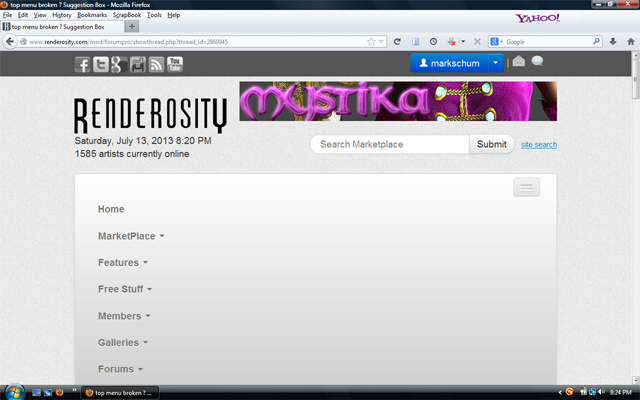640x400 pixels.
Task: Open the Help menu
Action: 173,15
